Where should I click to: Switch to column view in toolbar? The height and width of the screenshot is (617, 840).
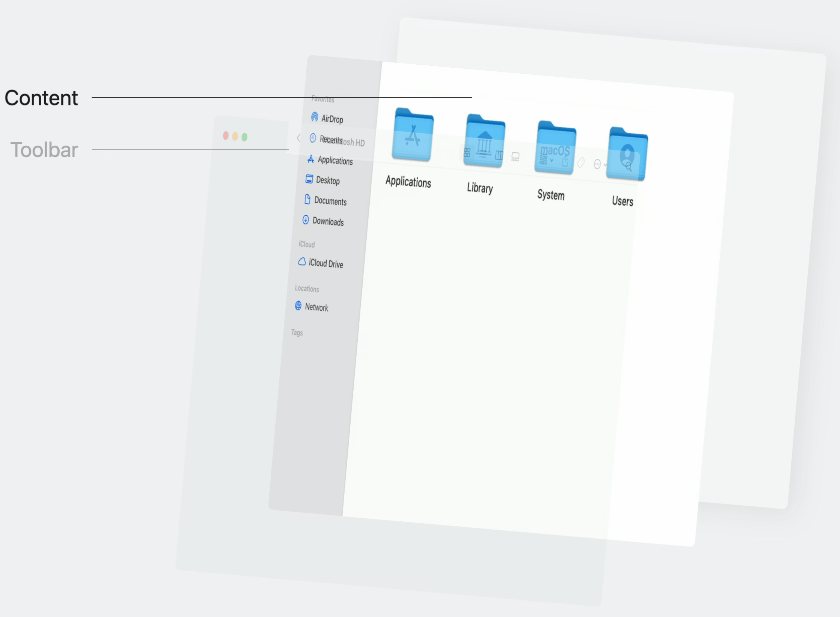tap(499, 155)
